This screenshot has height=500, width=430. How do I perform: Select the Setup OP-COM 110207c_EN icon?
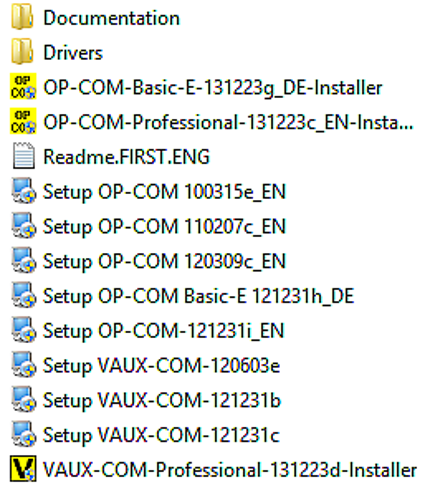(23, 226)
